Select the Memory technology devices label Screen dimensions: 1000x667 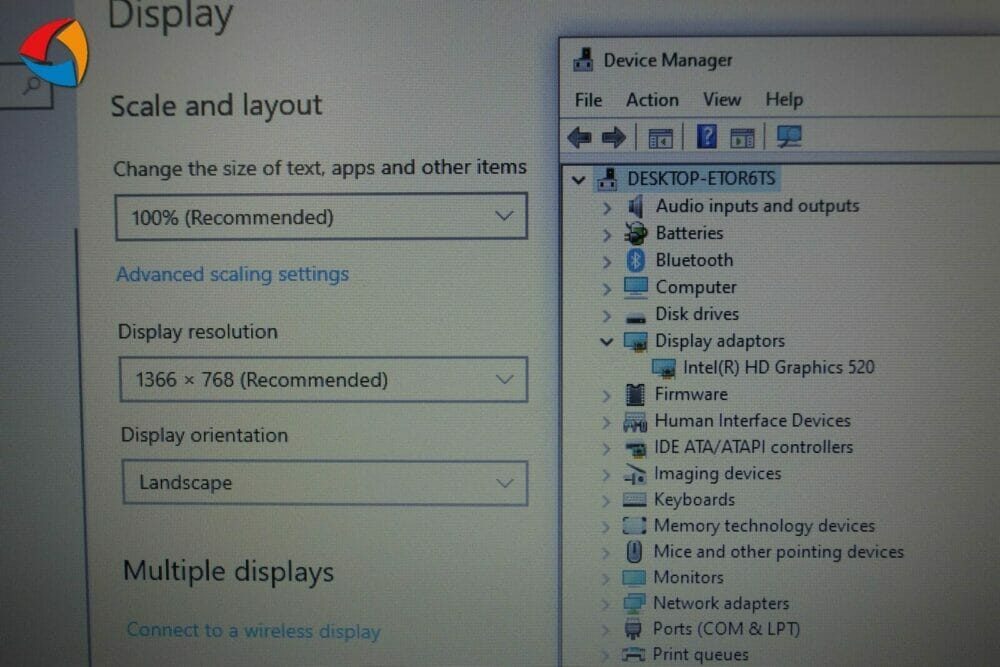765,526
